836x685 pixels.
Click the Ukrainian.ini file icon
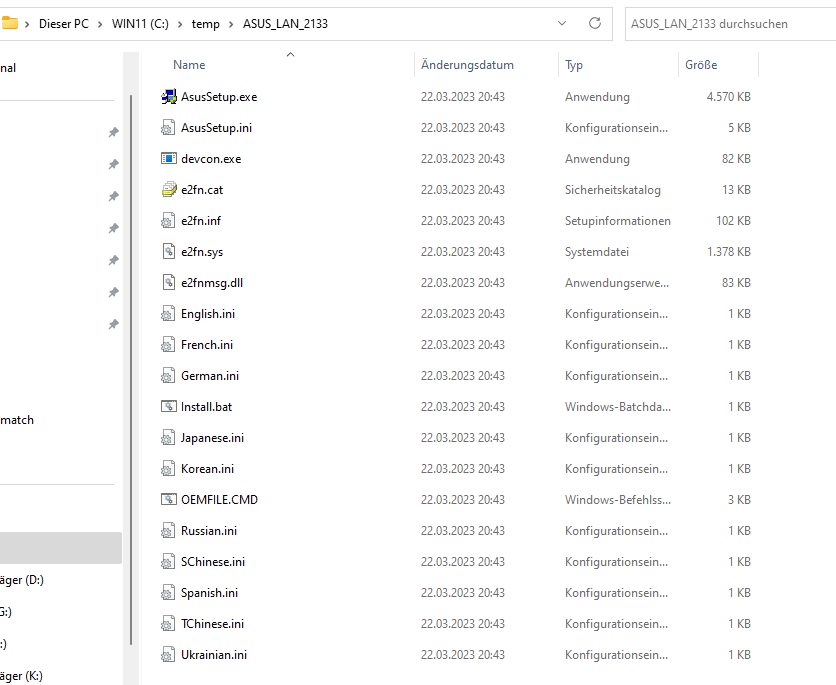click(x=168, y=654)
